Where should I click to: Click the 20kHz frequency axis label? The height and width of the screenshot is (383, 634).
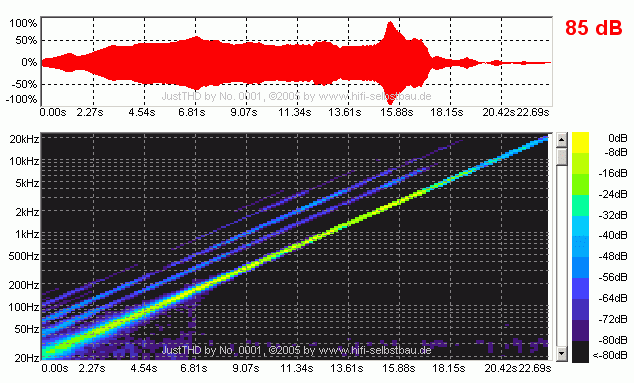24,139
